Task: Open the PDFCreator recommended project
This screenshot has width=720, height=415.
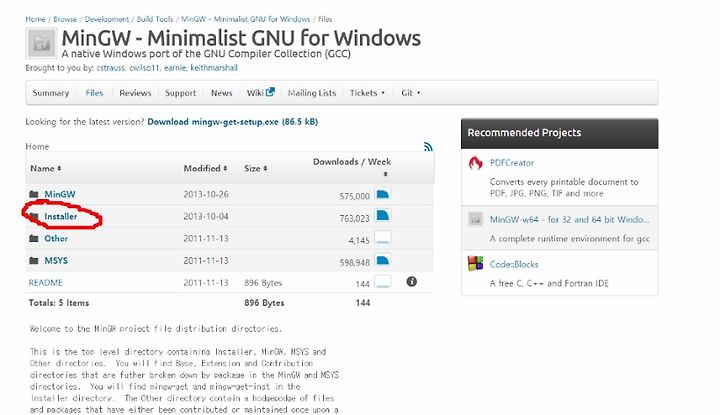Action: pyautogui.click(x=512, y=163)
